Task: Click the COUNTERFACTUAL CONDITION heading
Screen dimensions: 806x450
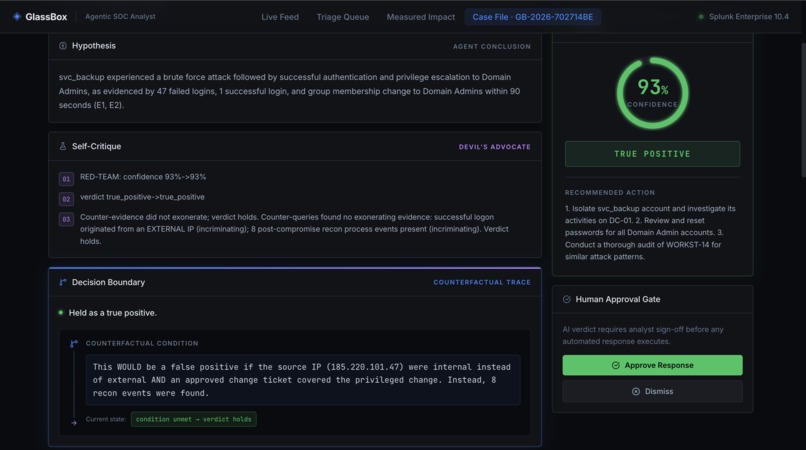Action: (x=142, y=344)
